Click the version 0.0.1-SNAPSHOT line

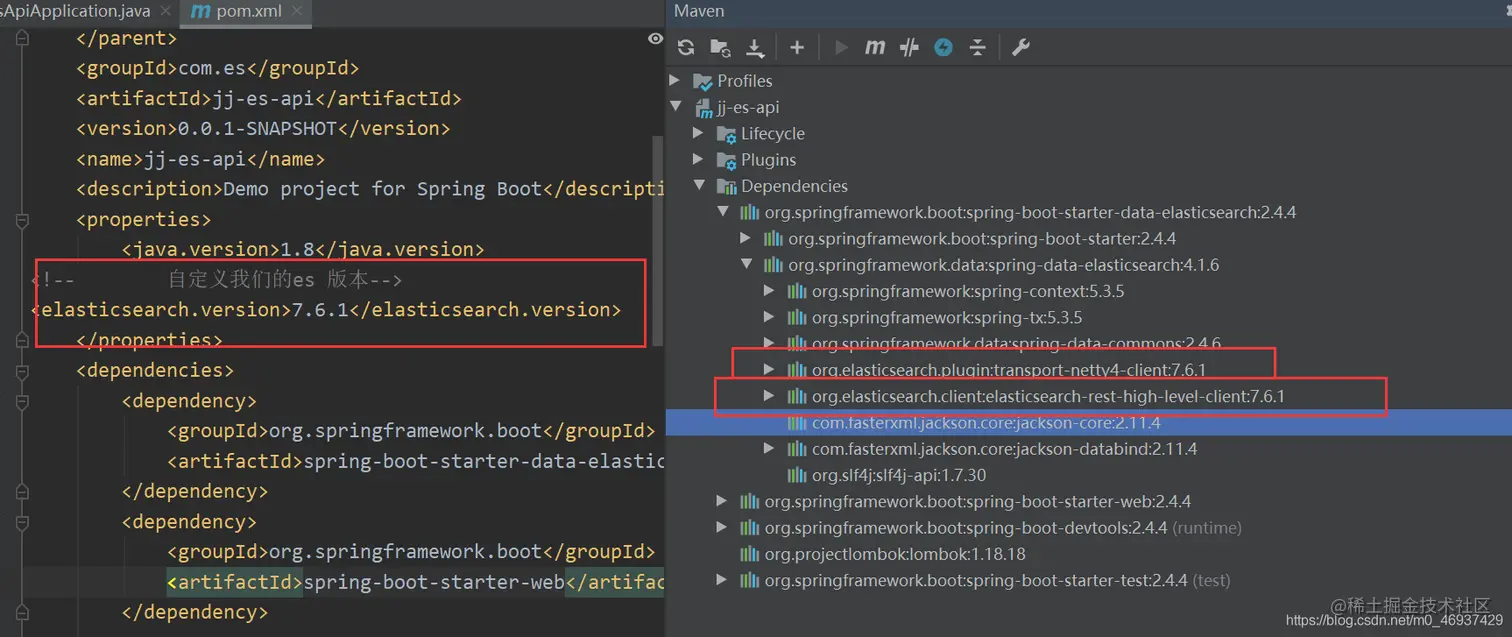pos(263,128)
